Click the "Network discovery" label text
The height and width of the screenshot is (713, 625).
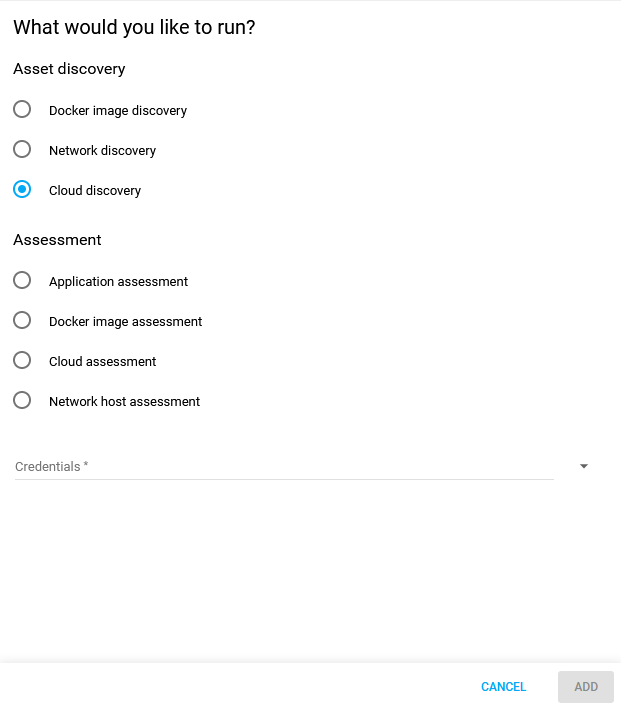102,151
